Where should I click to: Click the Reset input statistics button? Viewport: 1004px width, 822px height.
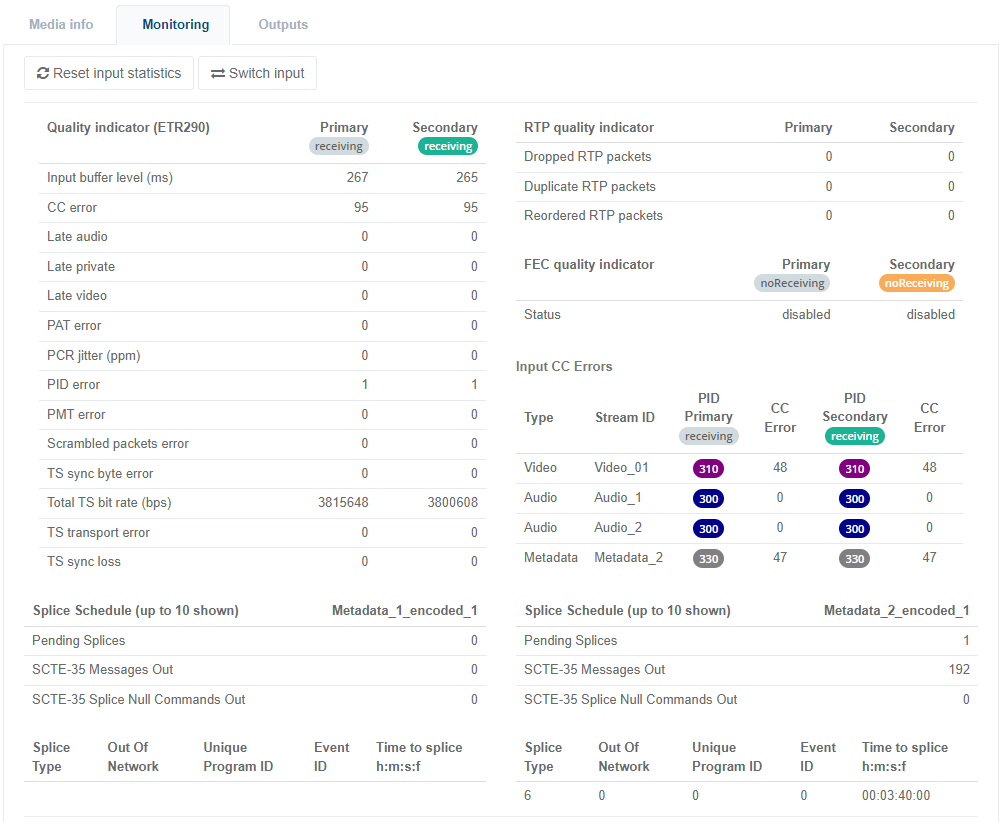coord(109,73)
